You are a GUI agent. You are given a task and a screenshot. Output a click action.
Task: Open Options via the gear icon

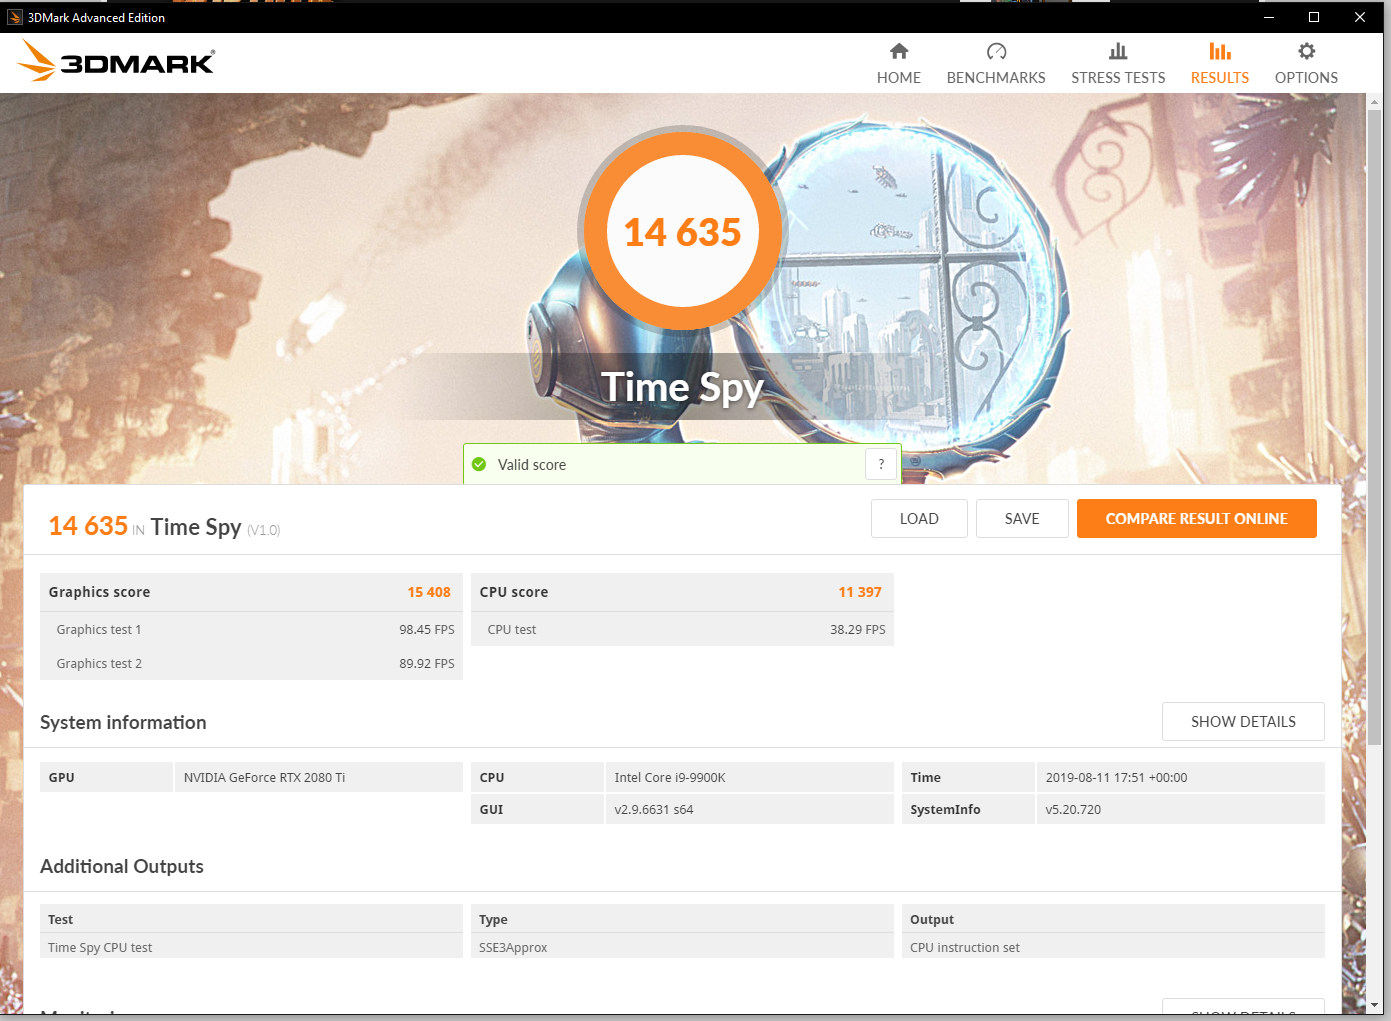pyautogui.click(x=1305, y=51)
